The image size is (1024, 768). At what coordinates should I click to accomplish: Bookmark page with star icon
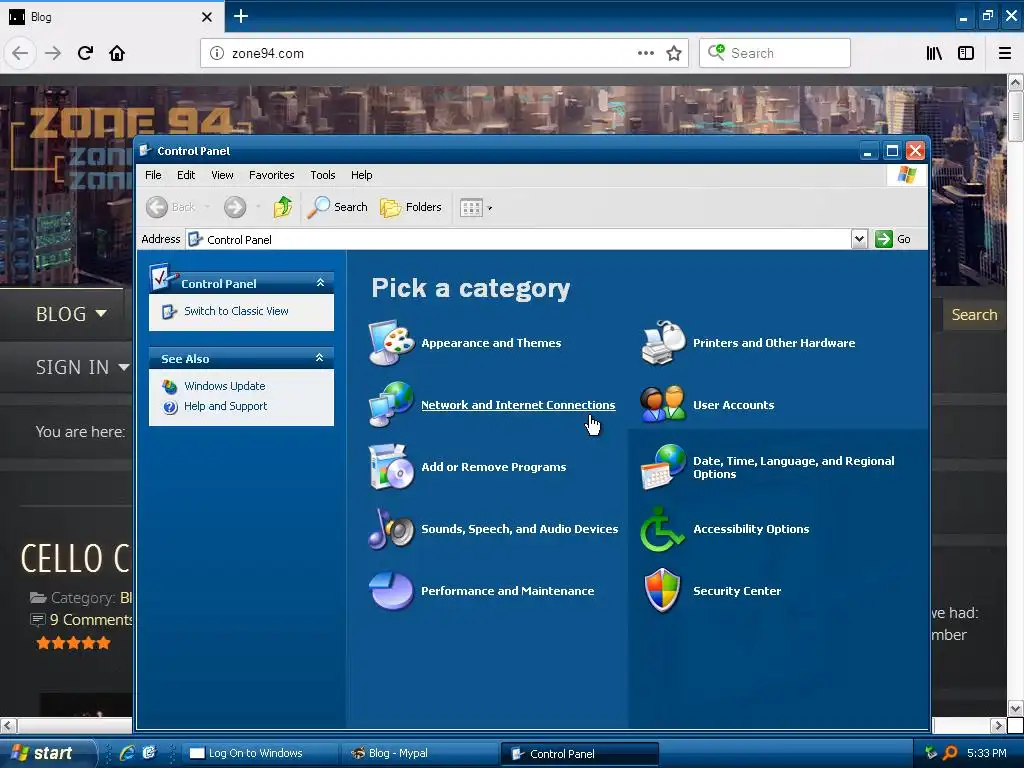click(x=674, y=53)
